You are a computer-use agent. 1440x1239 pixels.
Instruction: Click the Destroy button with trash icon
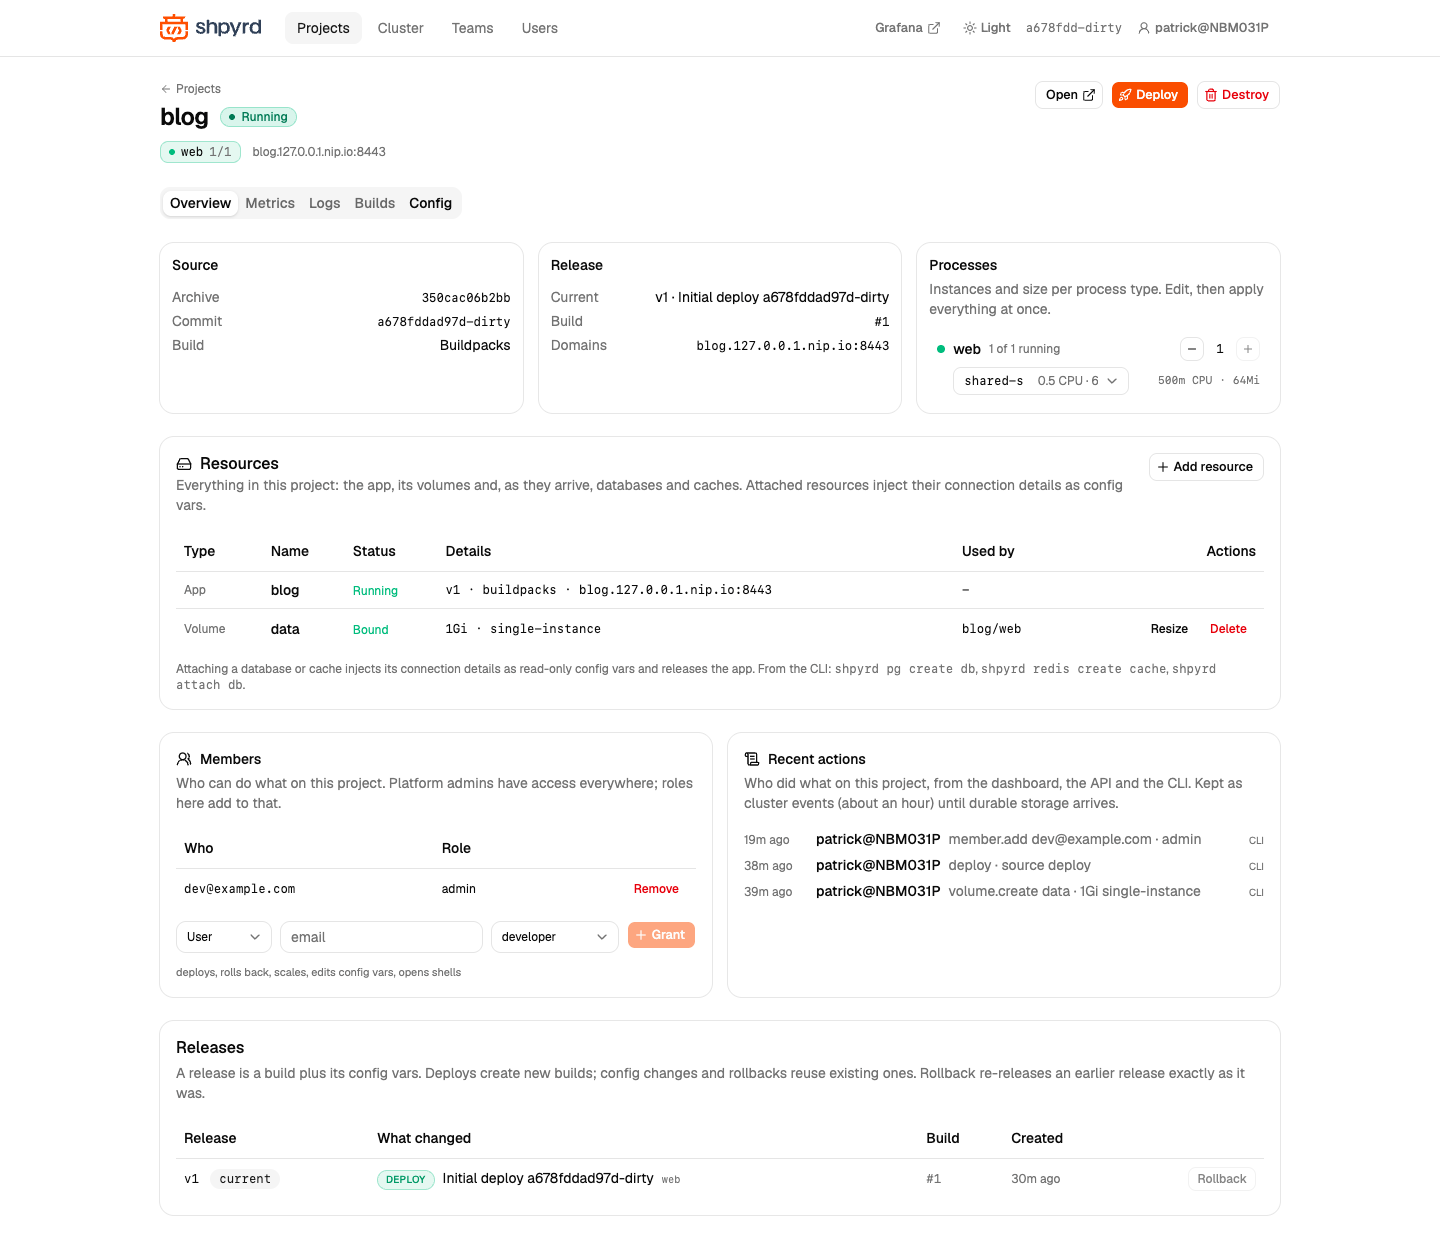(1238, 95)
